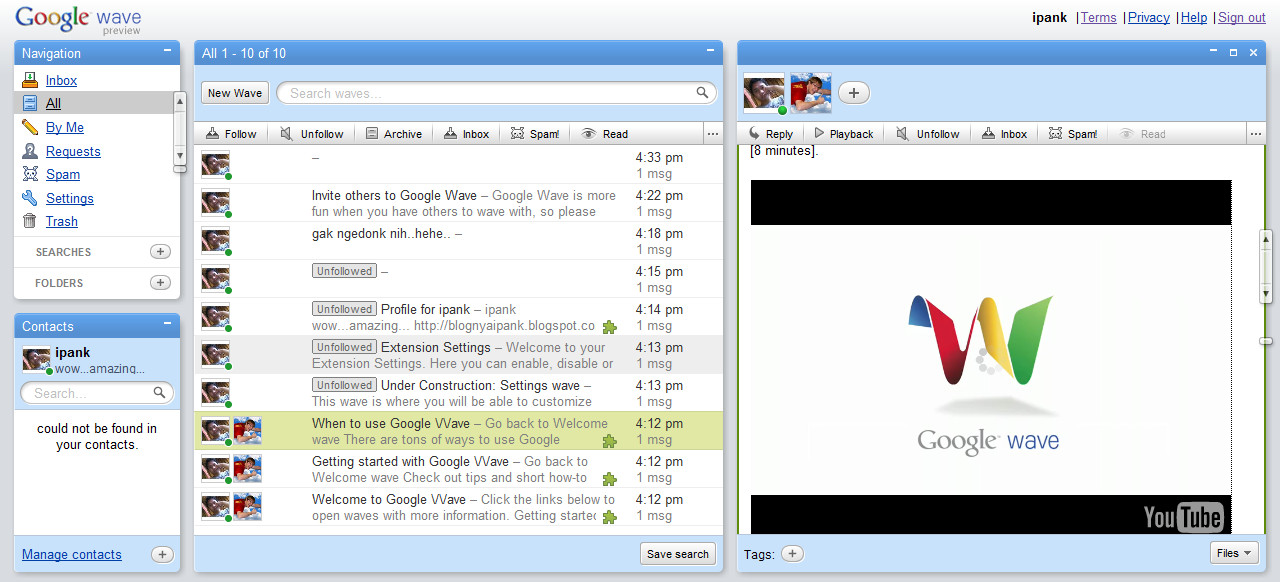Click the New Wave button

(235, 93)
